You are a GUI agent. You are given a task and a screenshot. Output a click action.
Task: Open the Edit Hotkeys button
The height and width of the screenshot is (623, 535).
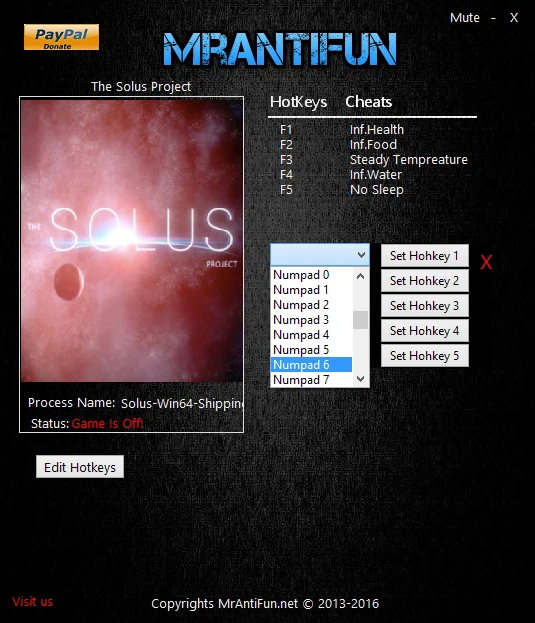click(80, 467)
